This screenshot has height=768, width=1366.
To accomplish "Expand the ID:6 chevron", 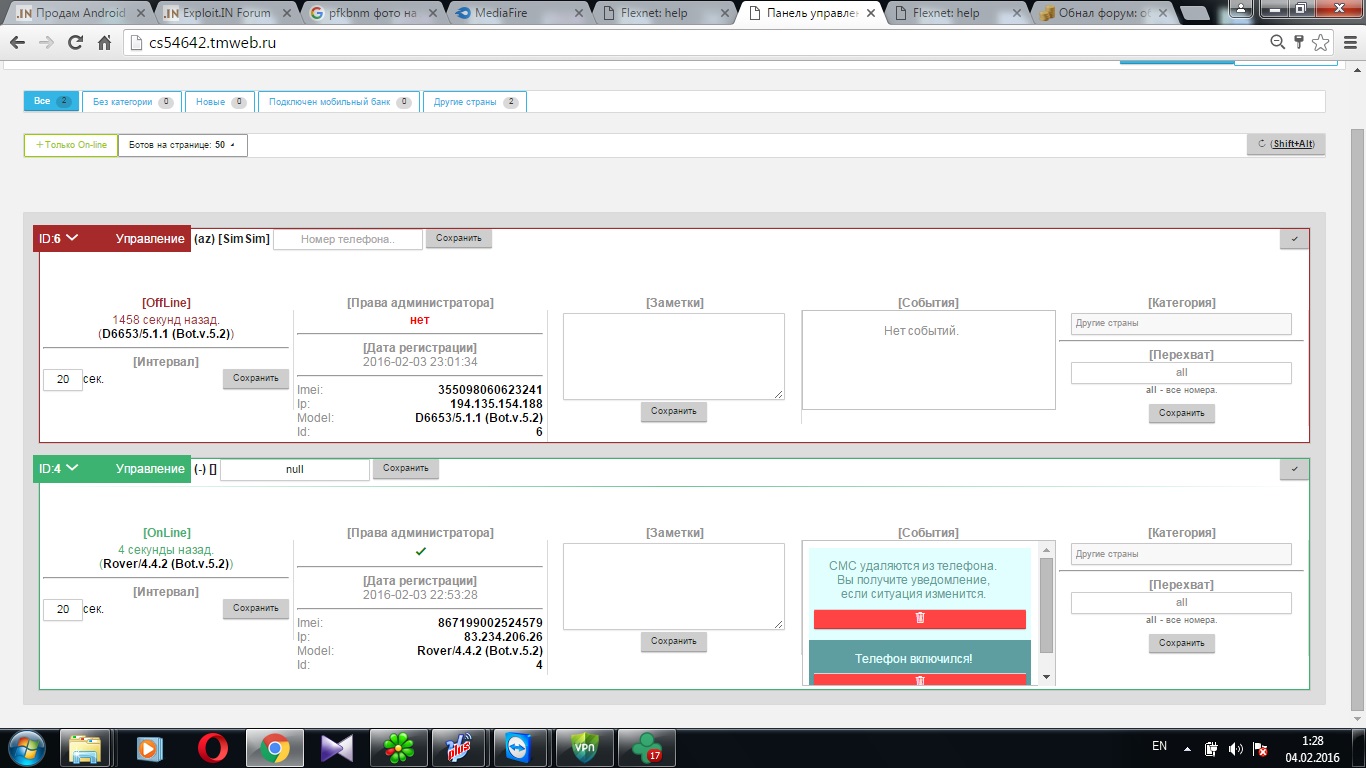I will (72, 238).
